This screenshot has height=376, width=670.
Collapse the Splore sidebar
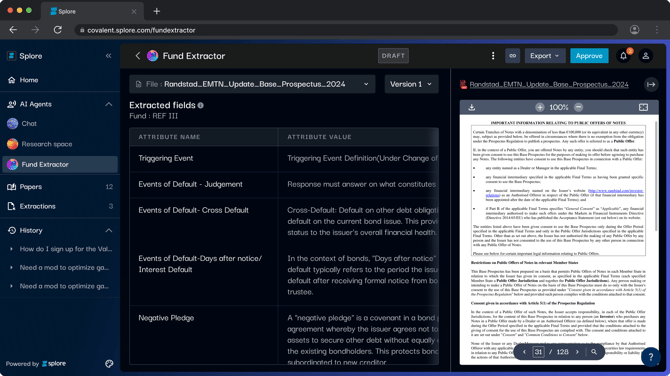[109, 56]
